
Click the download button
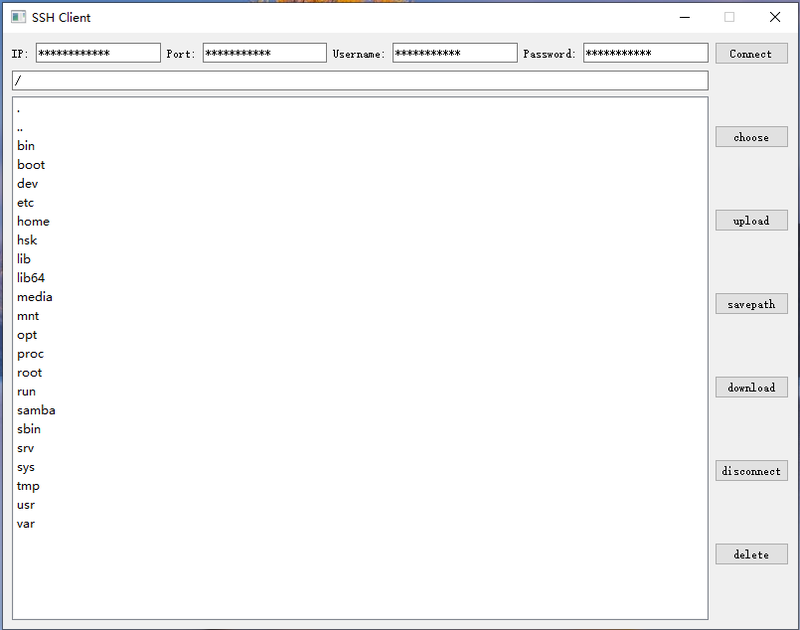click(751, 387)
